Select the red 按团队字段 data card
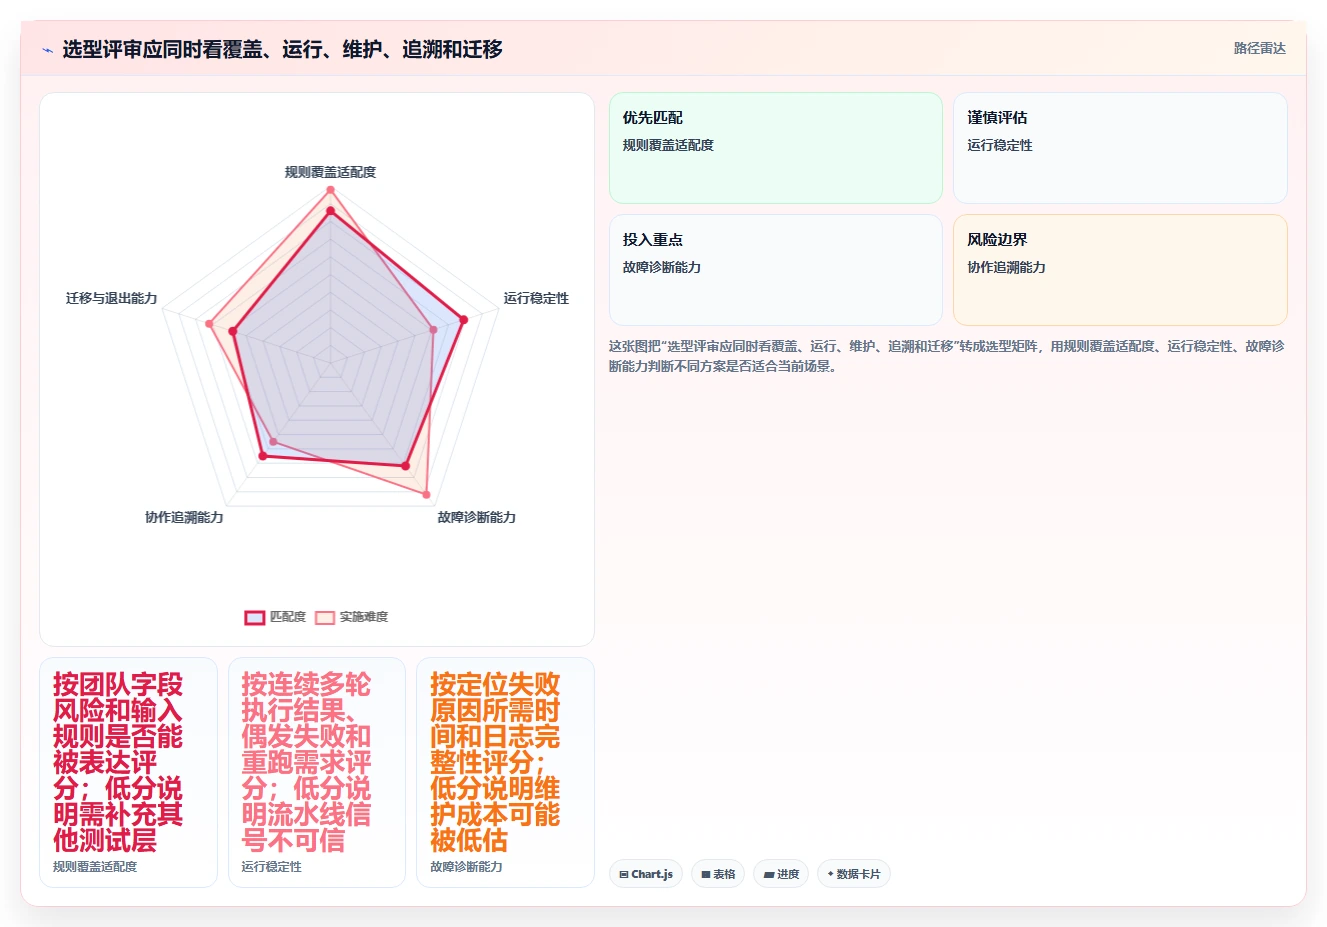 click(x=128, y=772)
